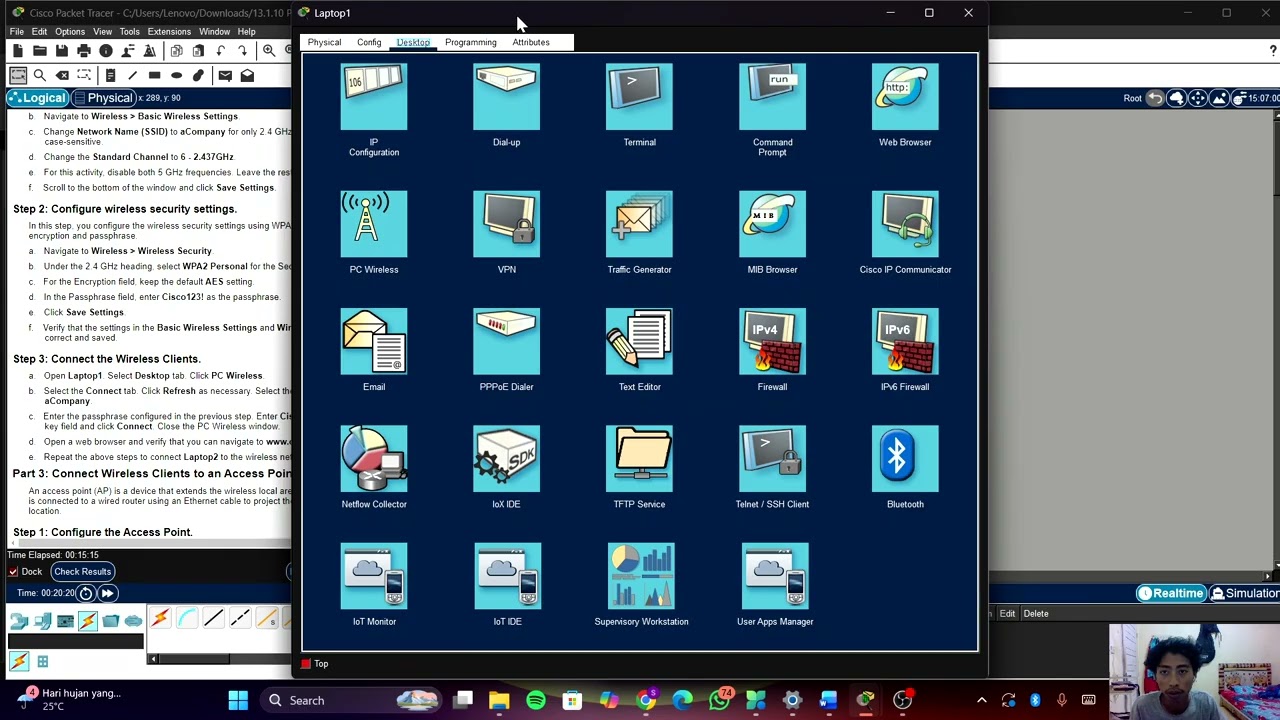Toggle the Top checkbox in Laptop1 window
The width and height of the screenshot is (1280, 720).
click(306, 664)
